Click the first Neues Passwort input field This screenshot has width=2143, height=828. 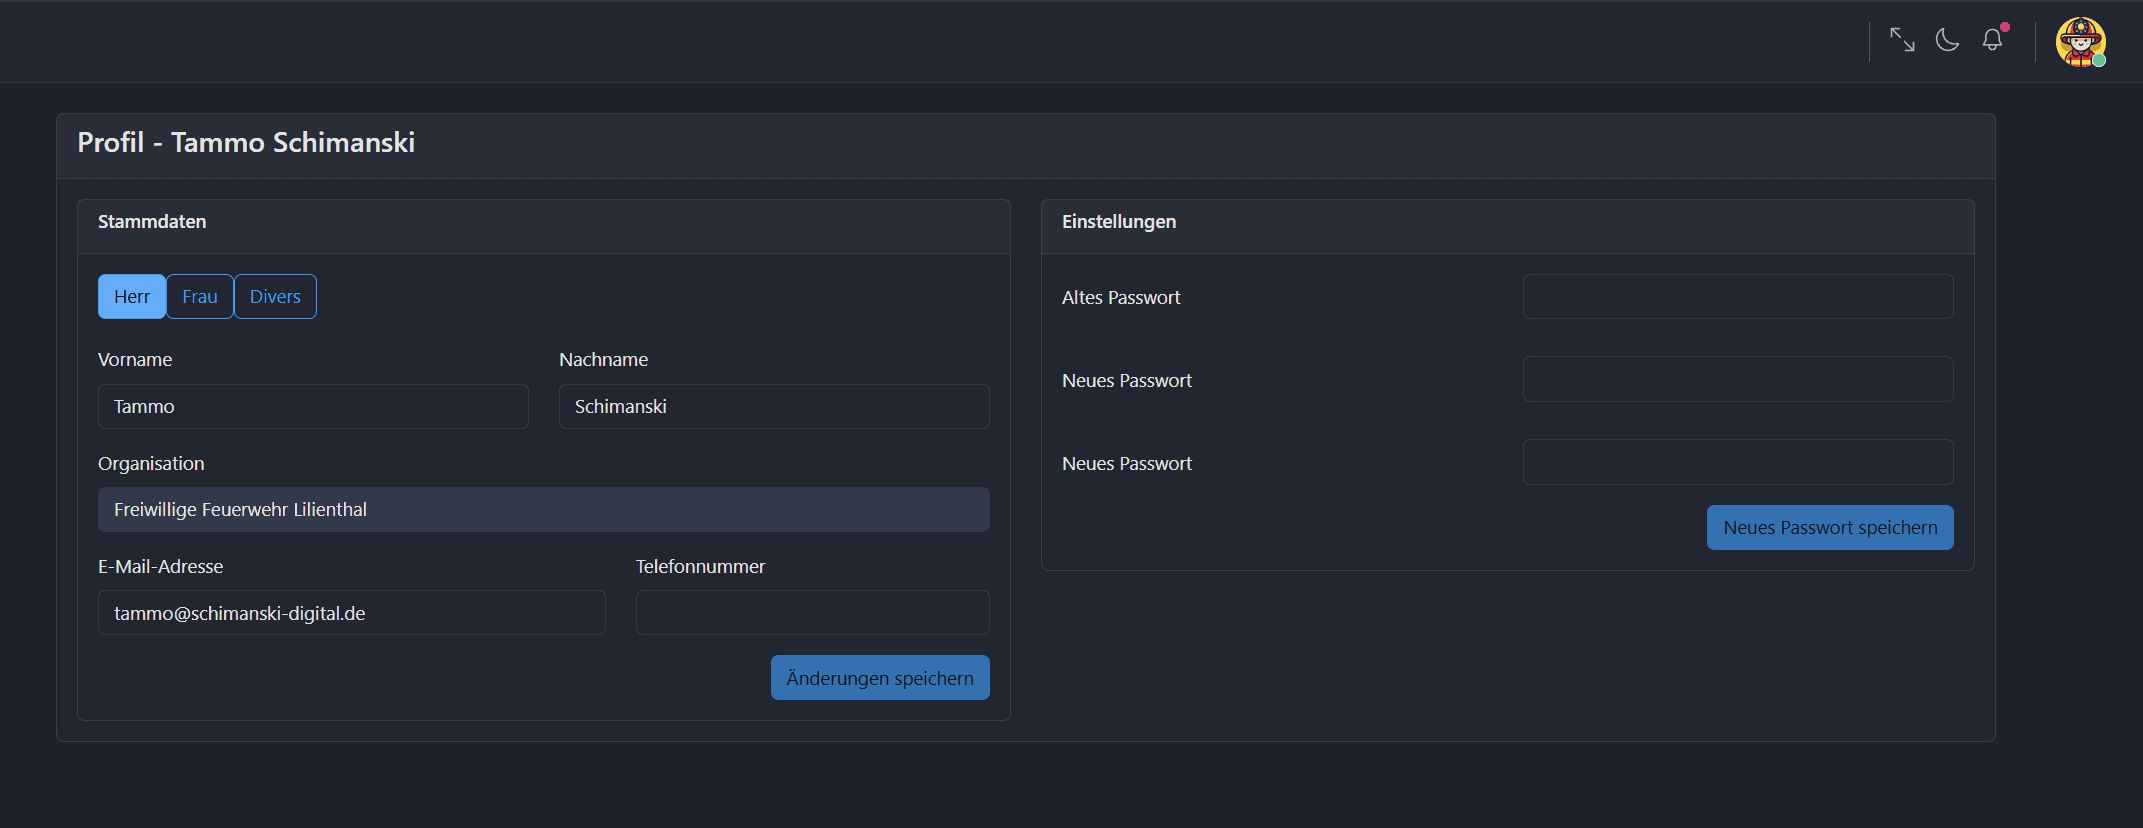click(x=1737, y=380)
